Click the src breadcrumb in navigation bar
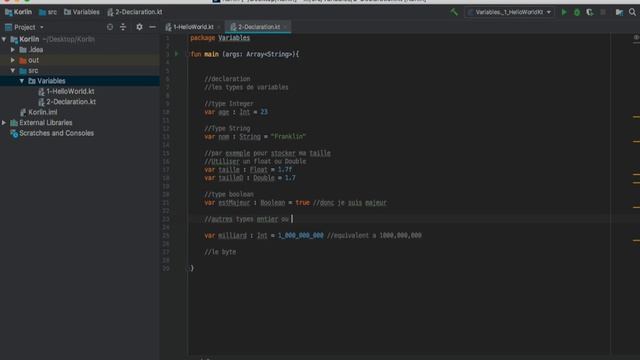 pyautogui.click(x=48, y=12)
